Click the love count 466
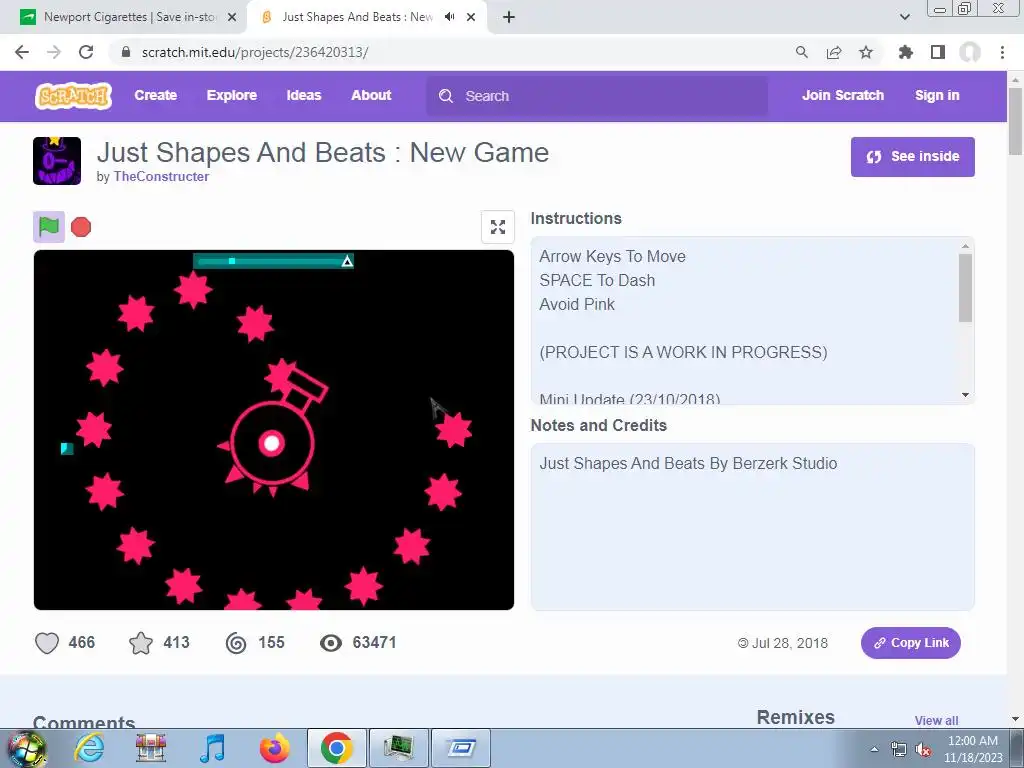 pos(82,643)
